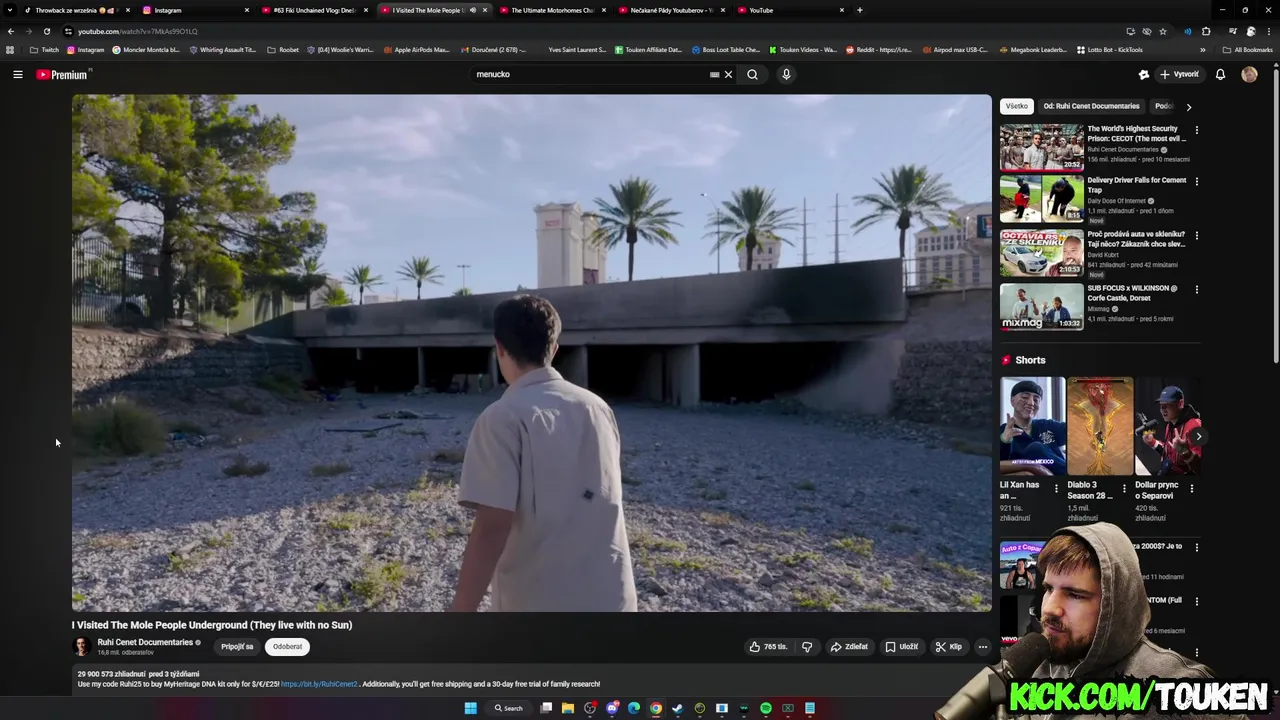This screenshot has width=1280, height=720.
Task: Create a clip with the Klip button
Action: [948, 647]
